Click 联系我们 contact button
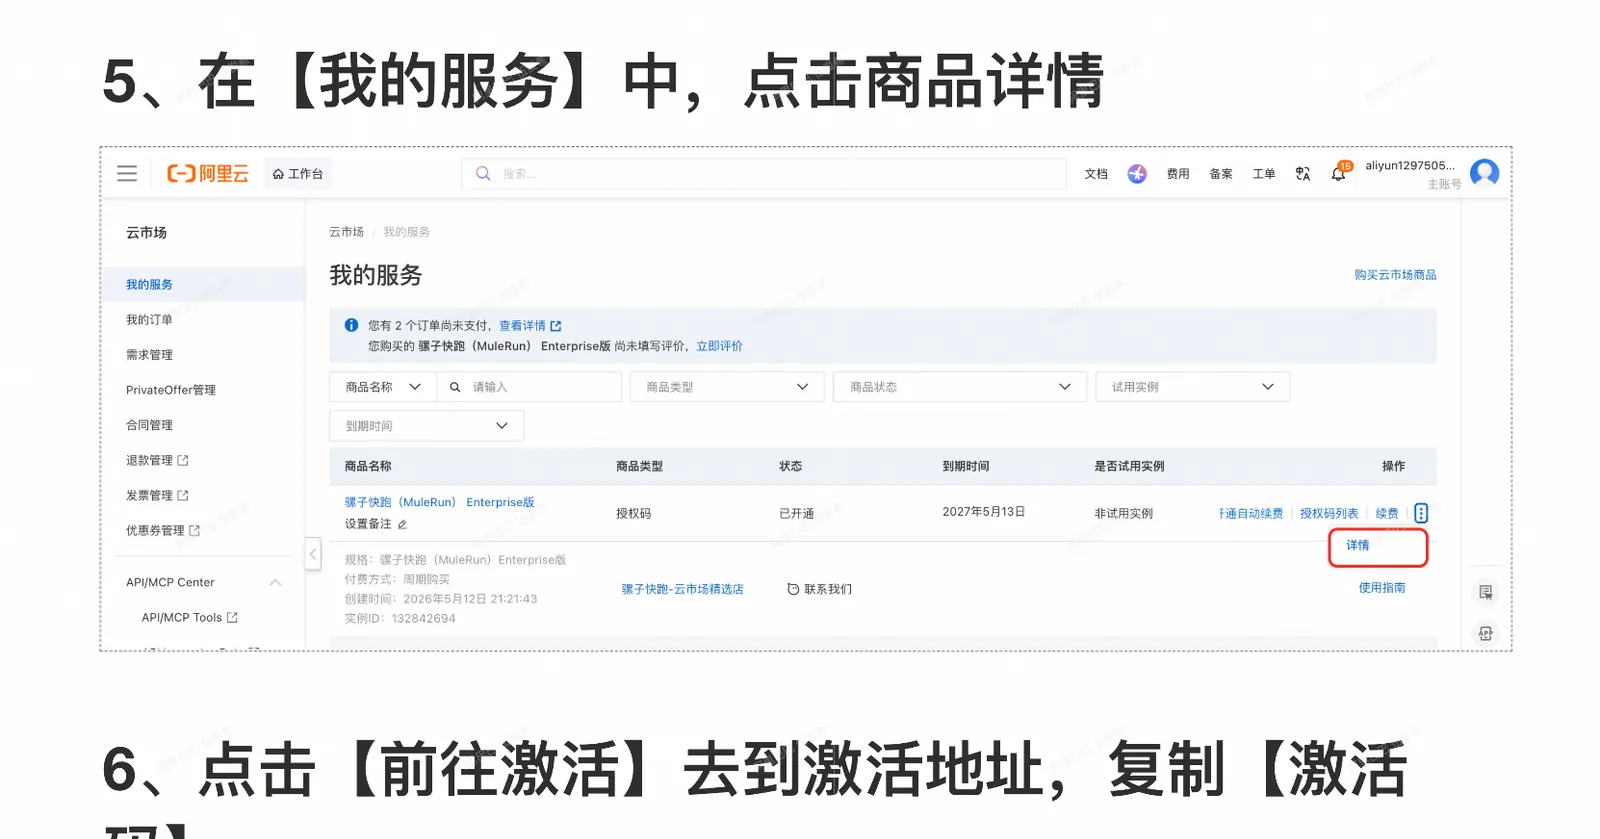 tap(819, 590)
